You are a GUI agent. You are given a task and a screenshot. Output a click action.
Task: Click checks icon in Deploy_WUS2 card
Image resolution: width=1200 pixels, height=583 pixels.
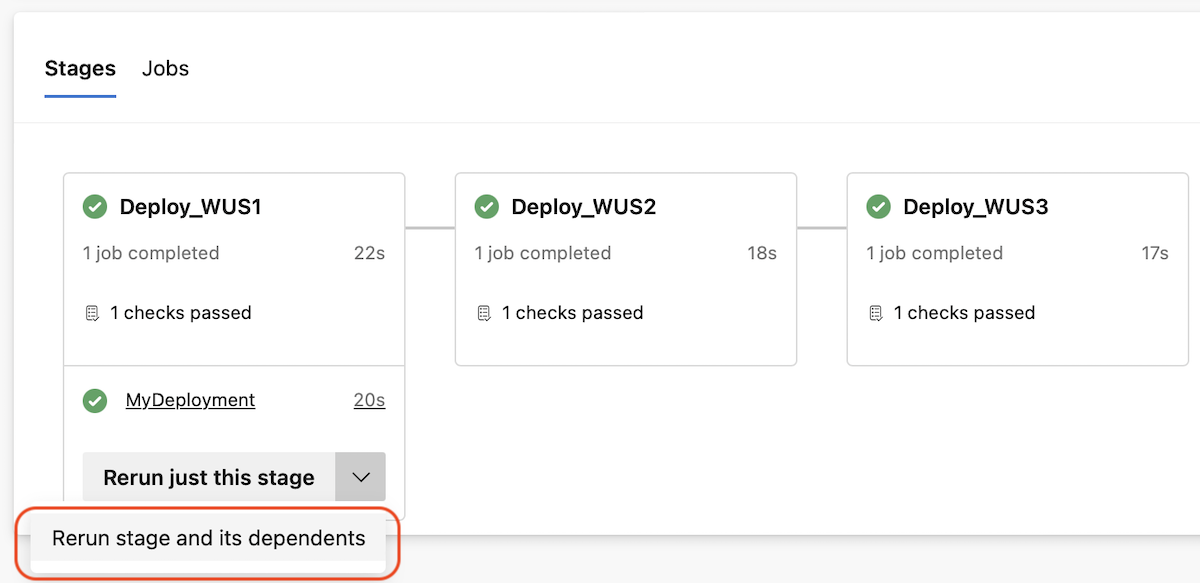484,313
